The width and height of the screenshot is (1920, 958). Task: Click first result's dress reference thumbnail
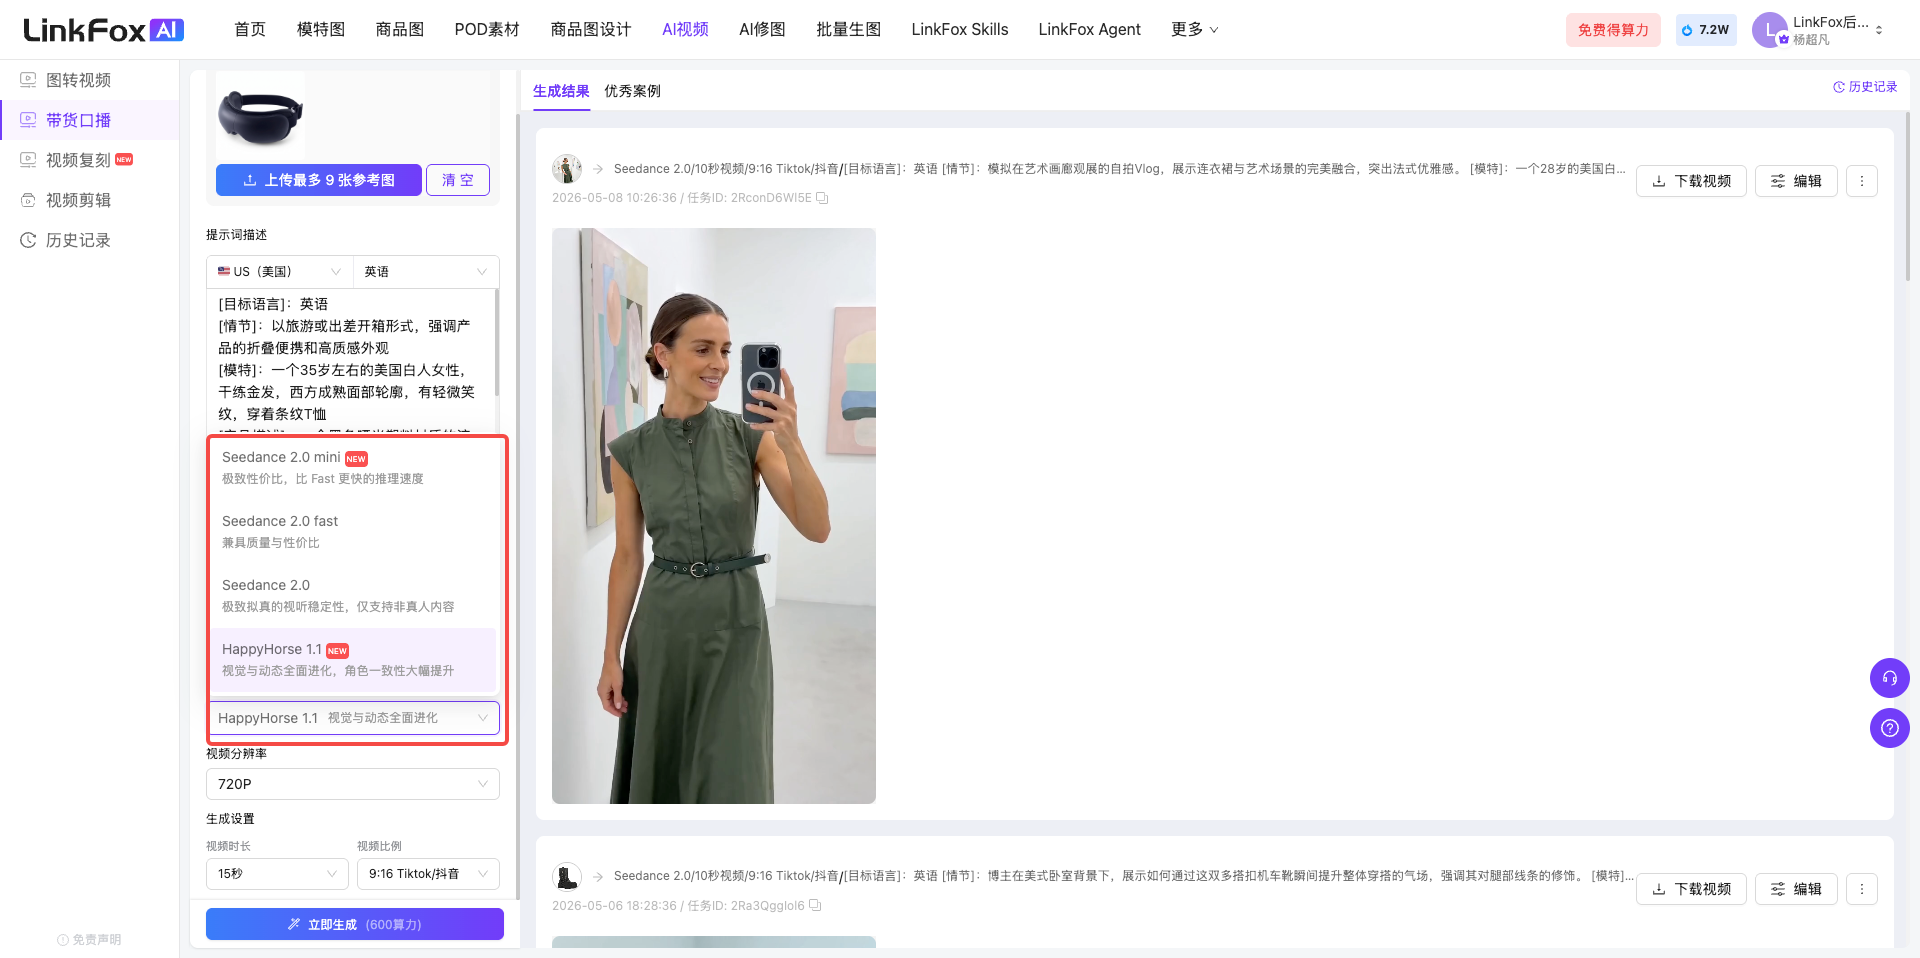567,169
